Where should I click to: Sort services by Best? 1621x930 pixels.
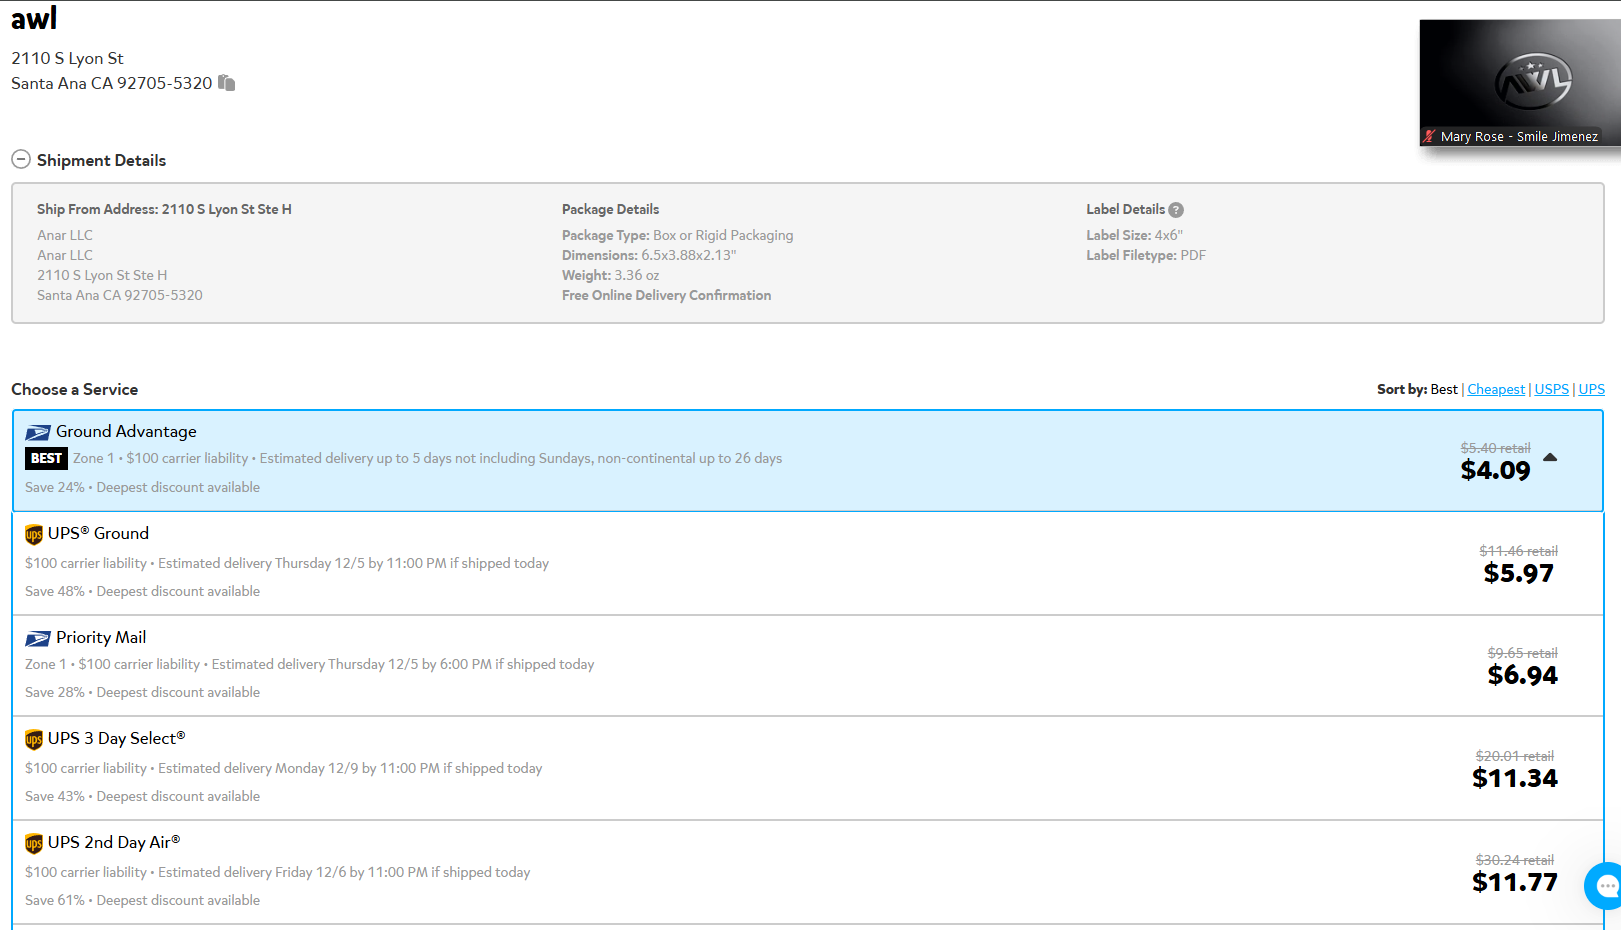[x=1444, y=389]
